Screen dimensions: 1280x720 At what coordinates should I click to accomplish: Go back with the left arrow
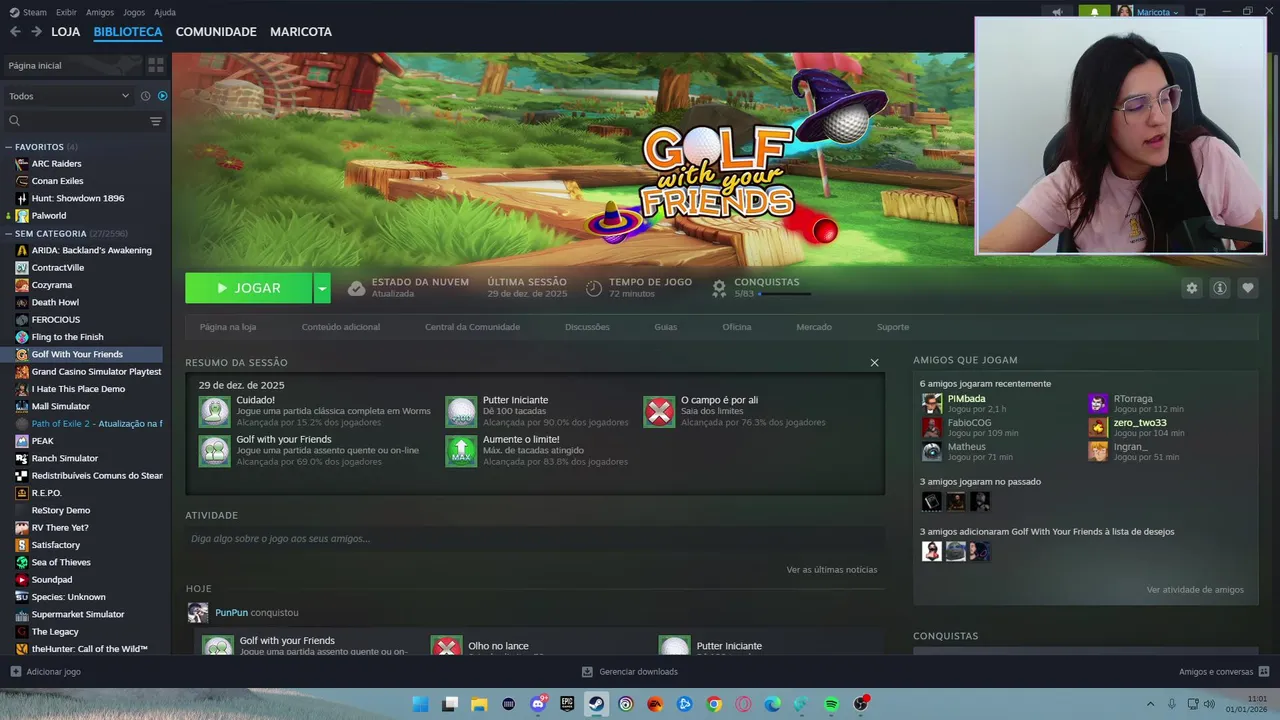coord(15,32)
